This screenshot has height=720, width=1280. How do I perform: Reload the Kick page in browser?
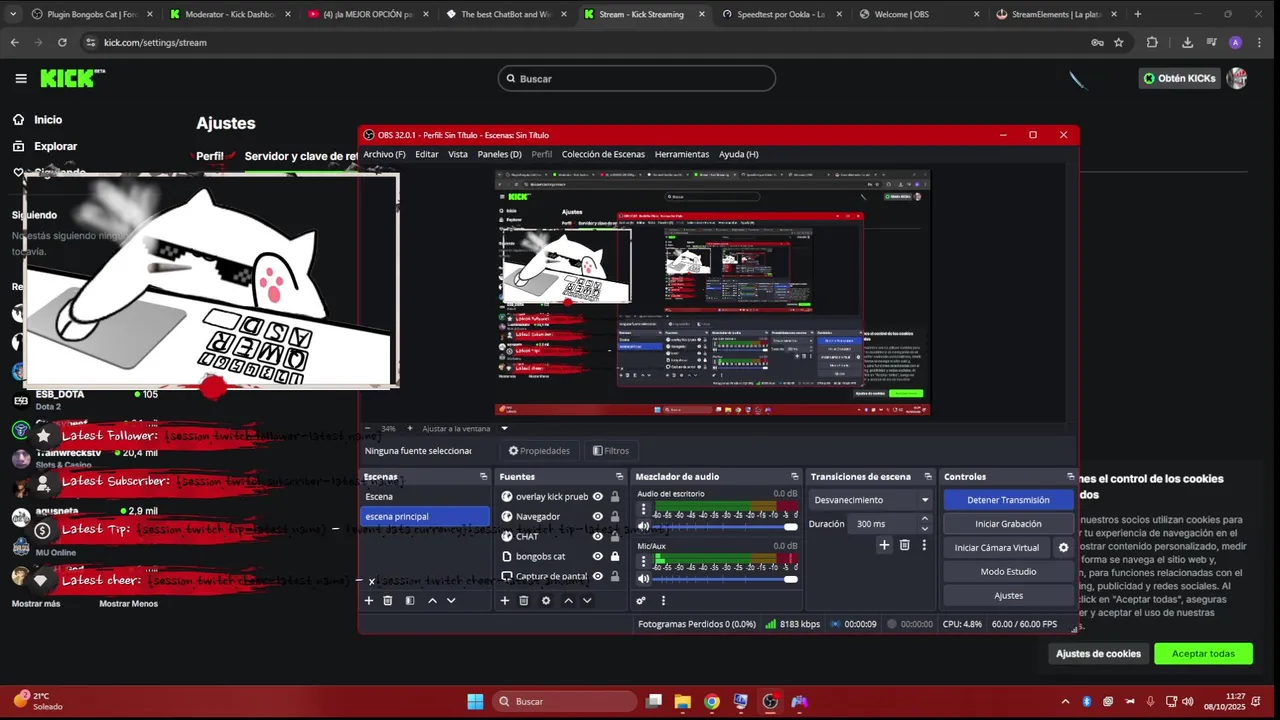[62, 43]
